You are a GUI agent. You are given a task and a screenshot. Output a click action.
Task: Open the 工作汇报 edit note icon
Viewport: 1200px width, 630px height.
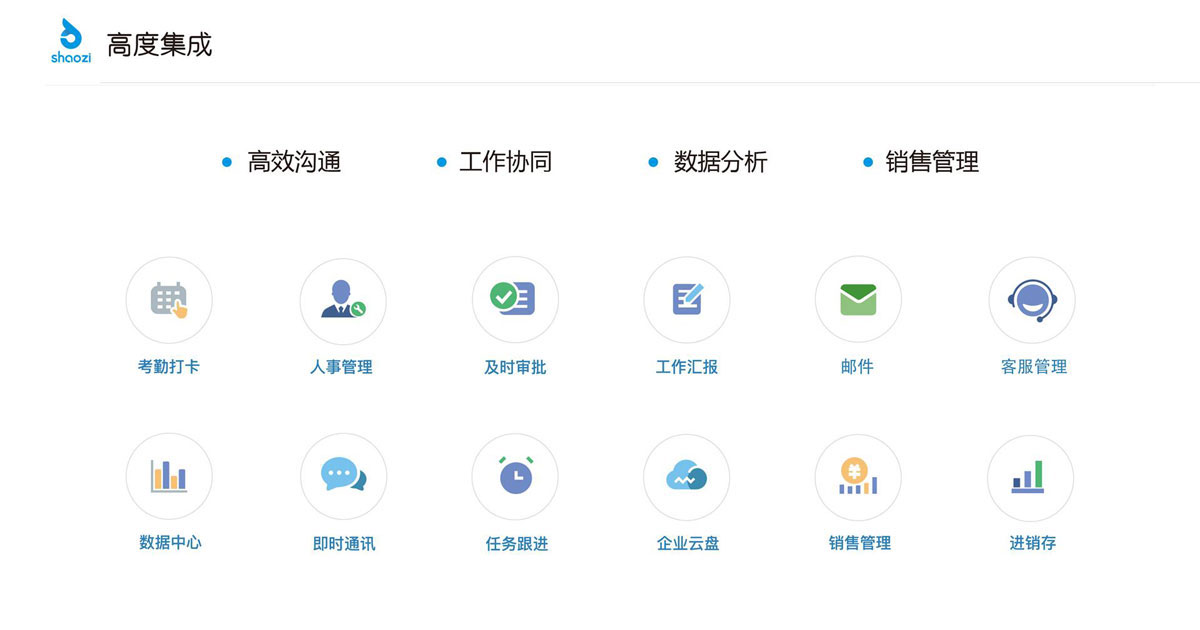click(x=687, y=300)
